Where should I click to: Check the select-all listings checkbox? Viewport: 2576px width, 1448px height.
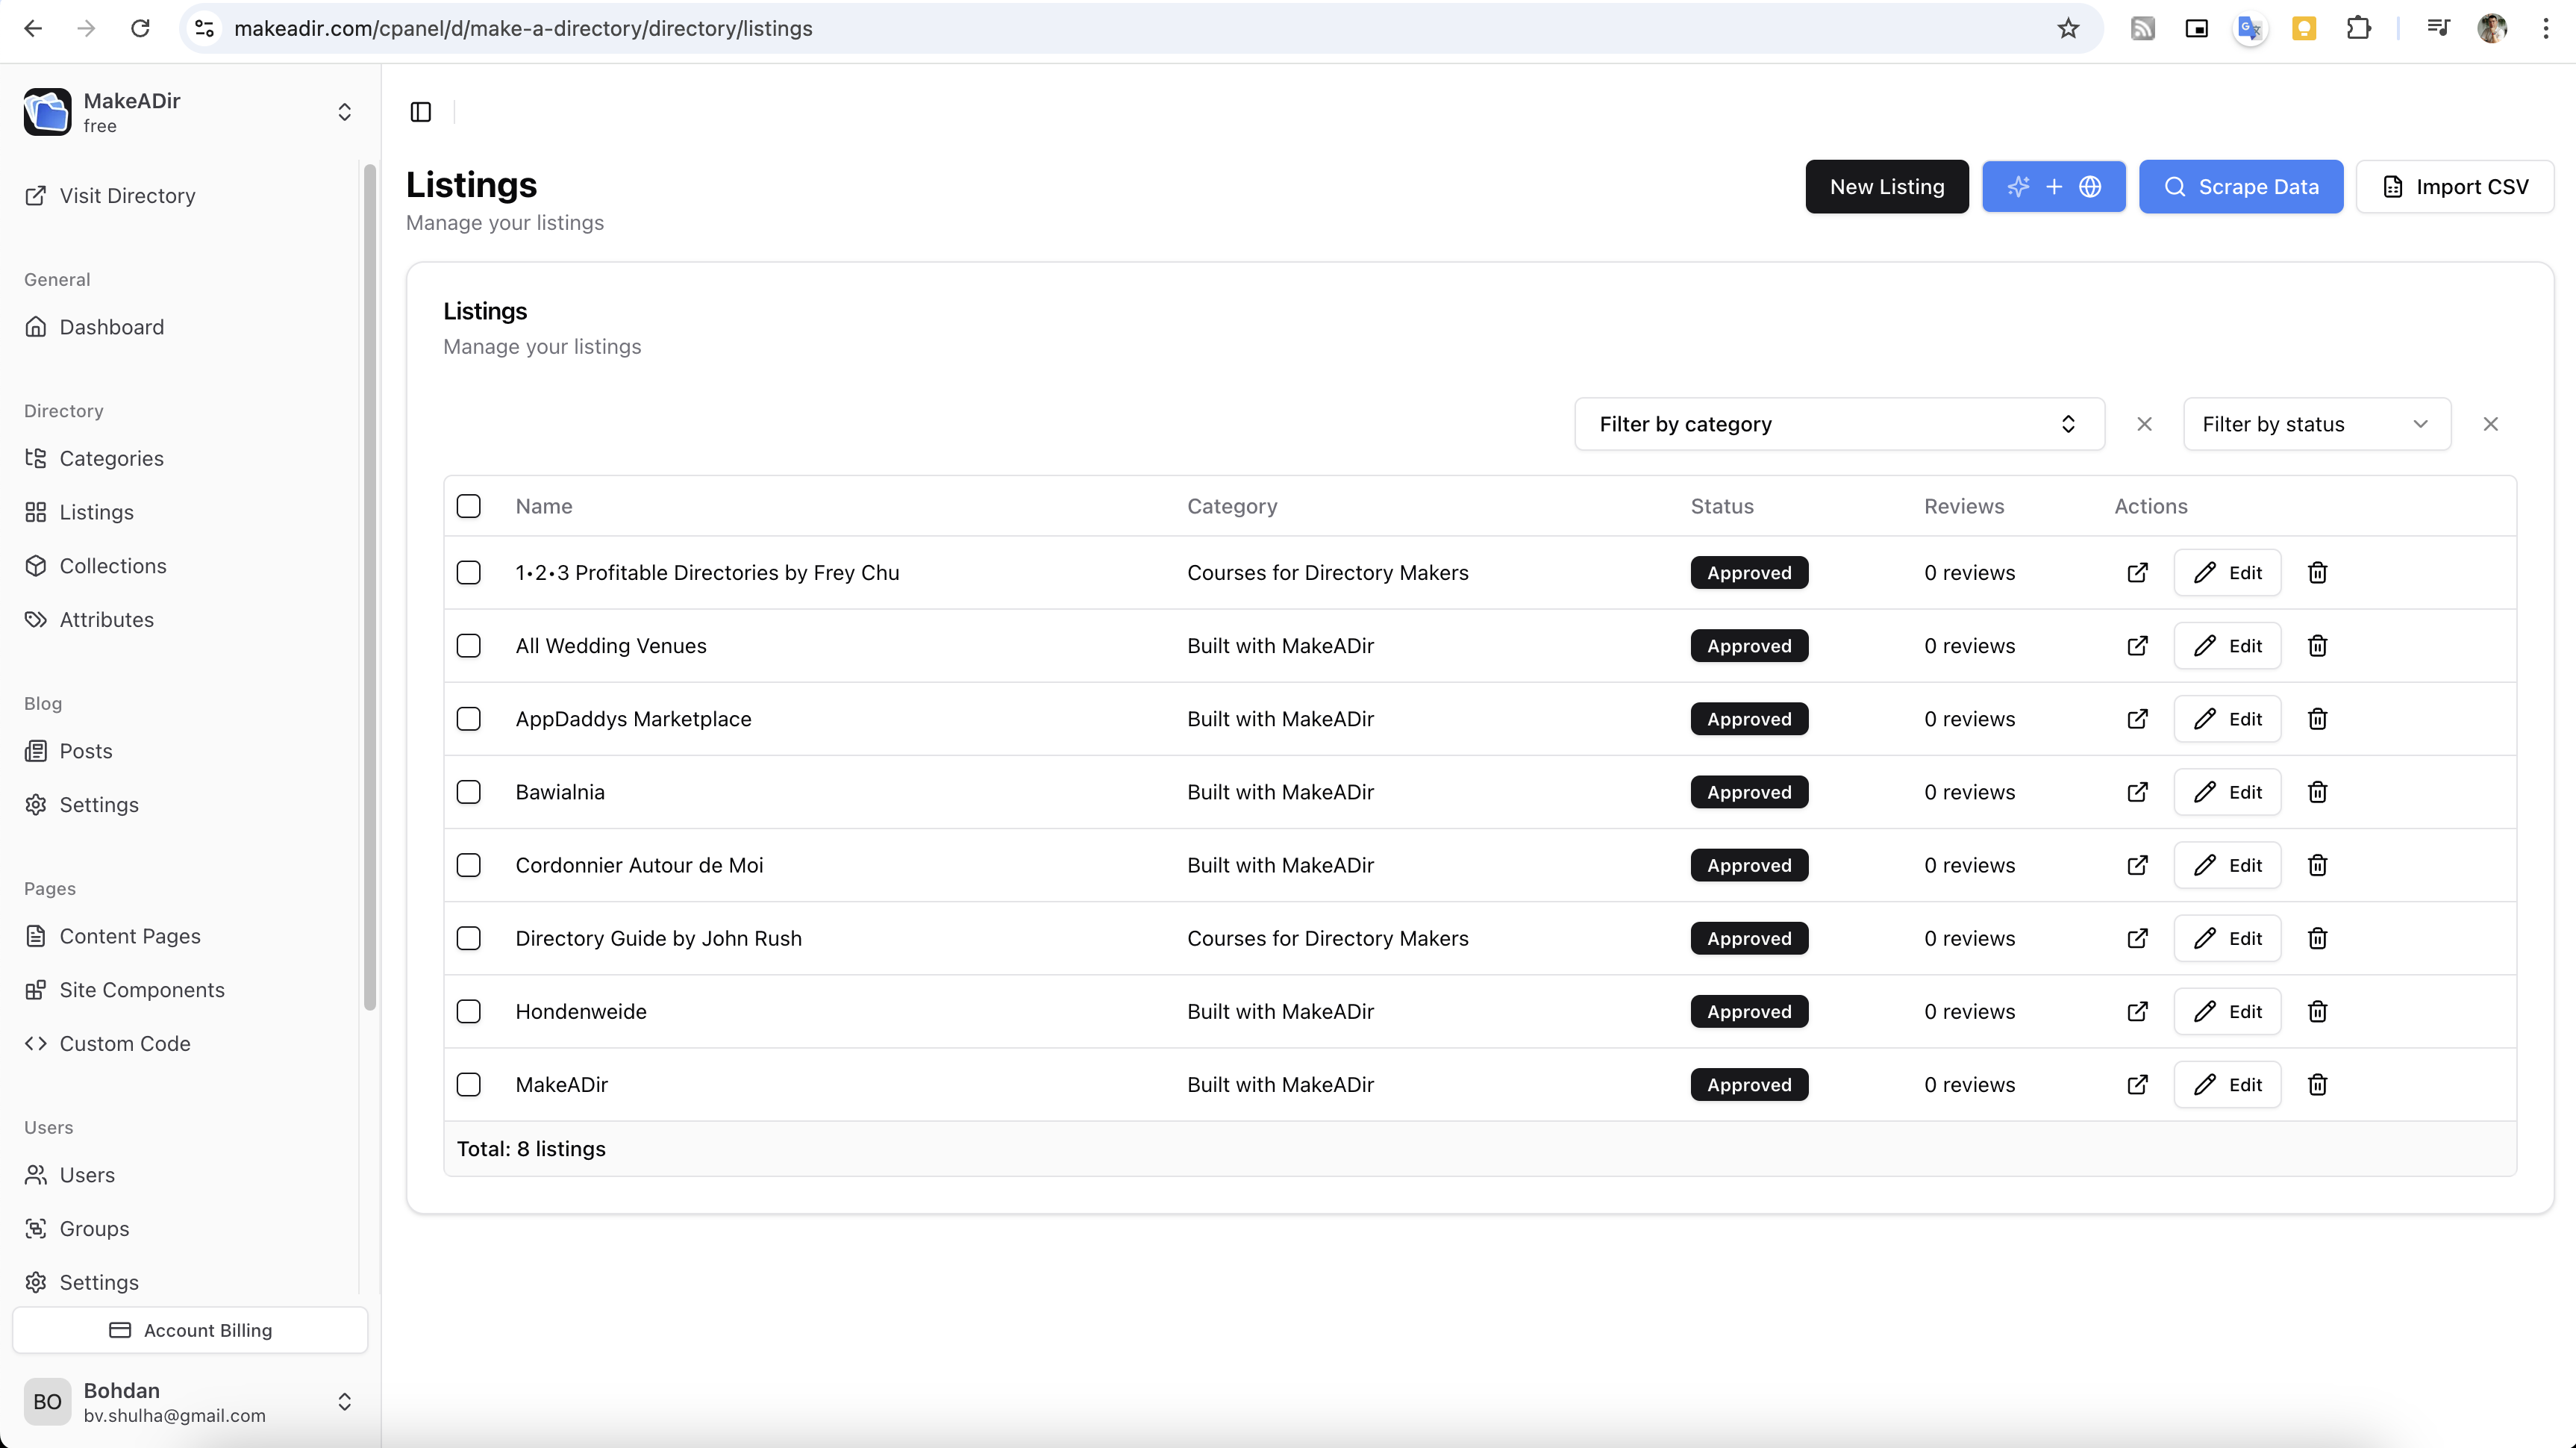(x=468, y=506)
